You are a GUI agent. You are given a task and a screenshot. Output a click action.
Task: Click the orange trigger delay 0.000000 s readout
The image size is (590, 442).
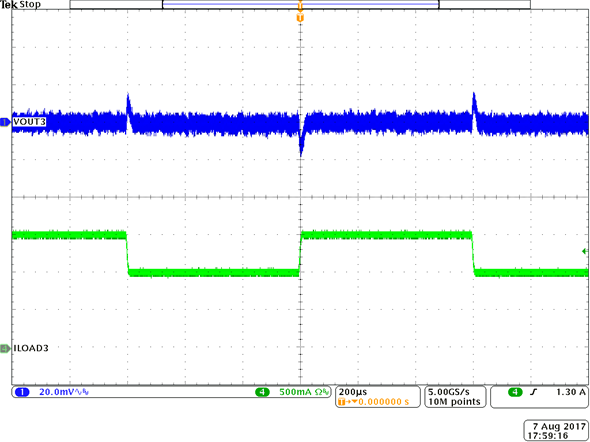(374, 402)
